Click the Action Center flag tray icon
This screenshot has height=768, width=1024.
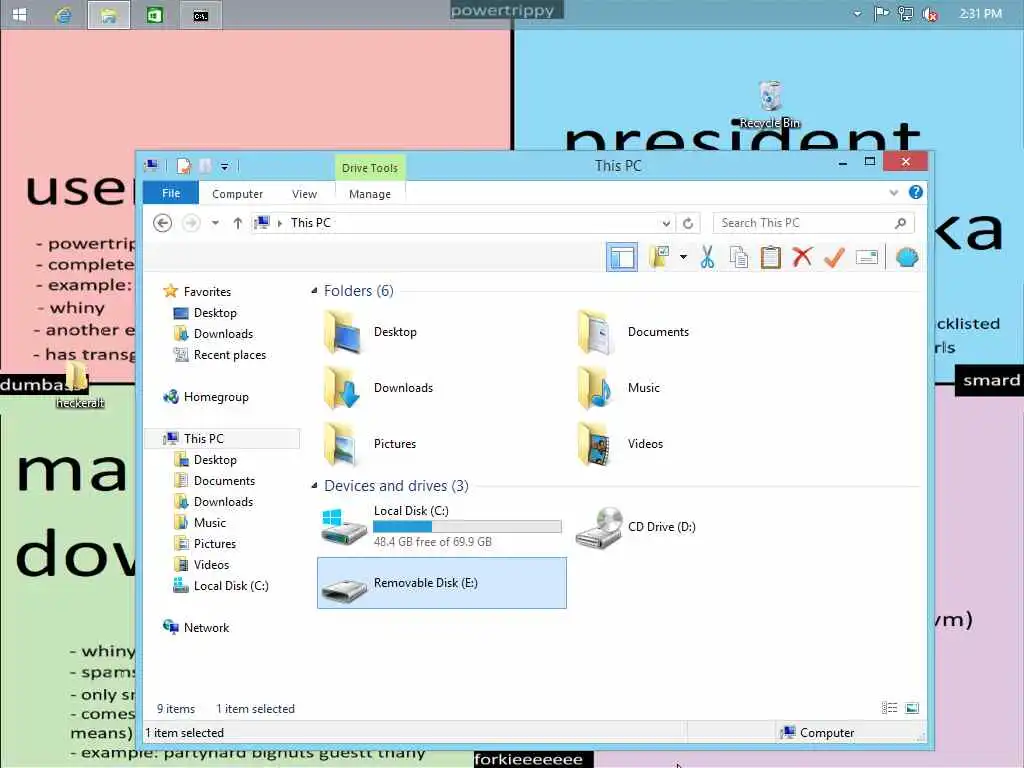click(x=881, y=14)
